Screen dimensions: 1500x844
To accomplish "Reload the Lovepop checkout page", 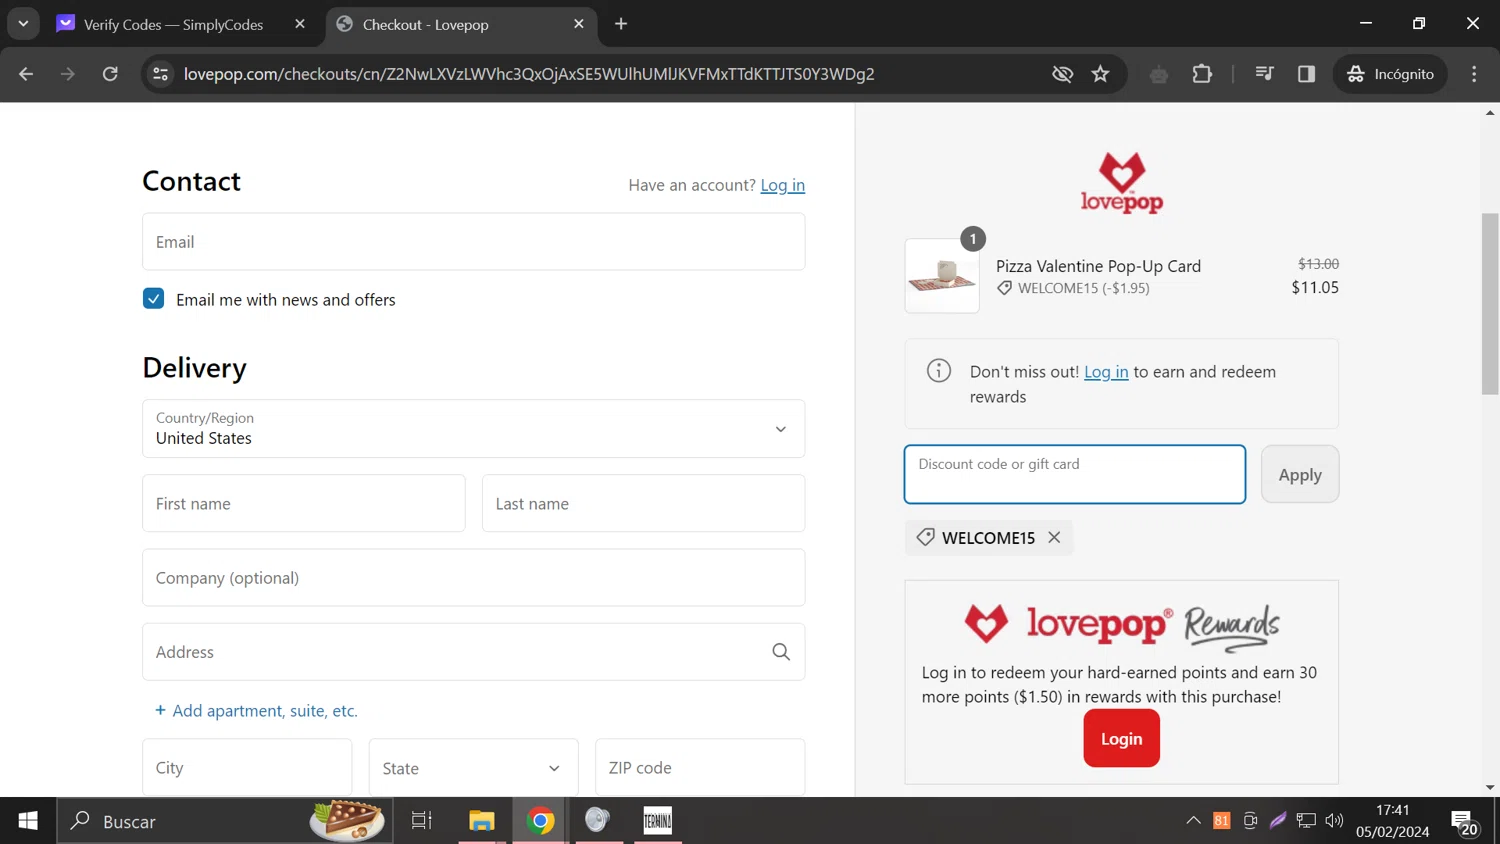I will [x=110, y=74].
